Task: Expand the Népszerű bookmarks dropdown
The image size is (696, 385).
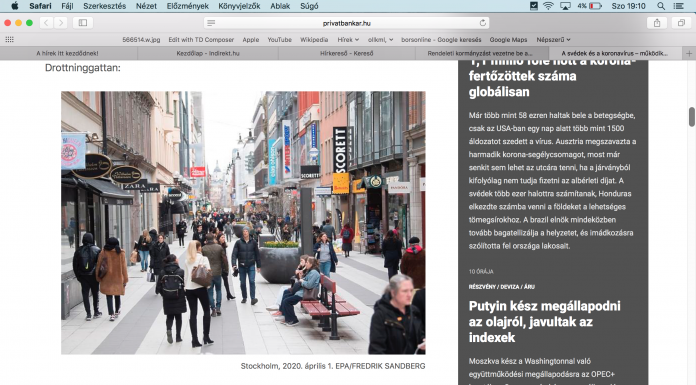Action: [553, 40]
